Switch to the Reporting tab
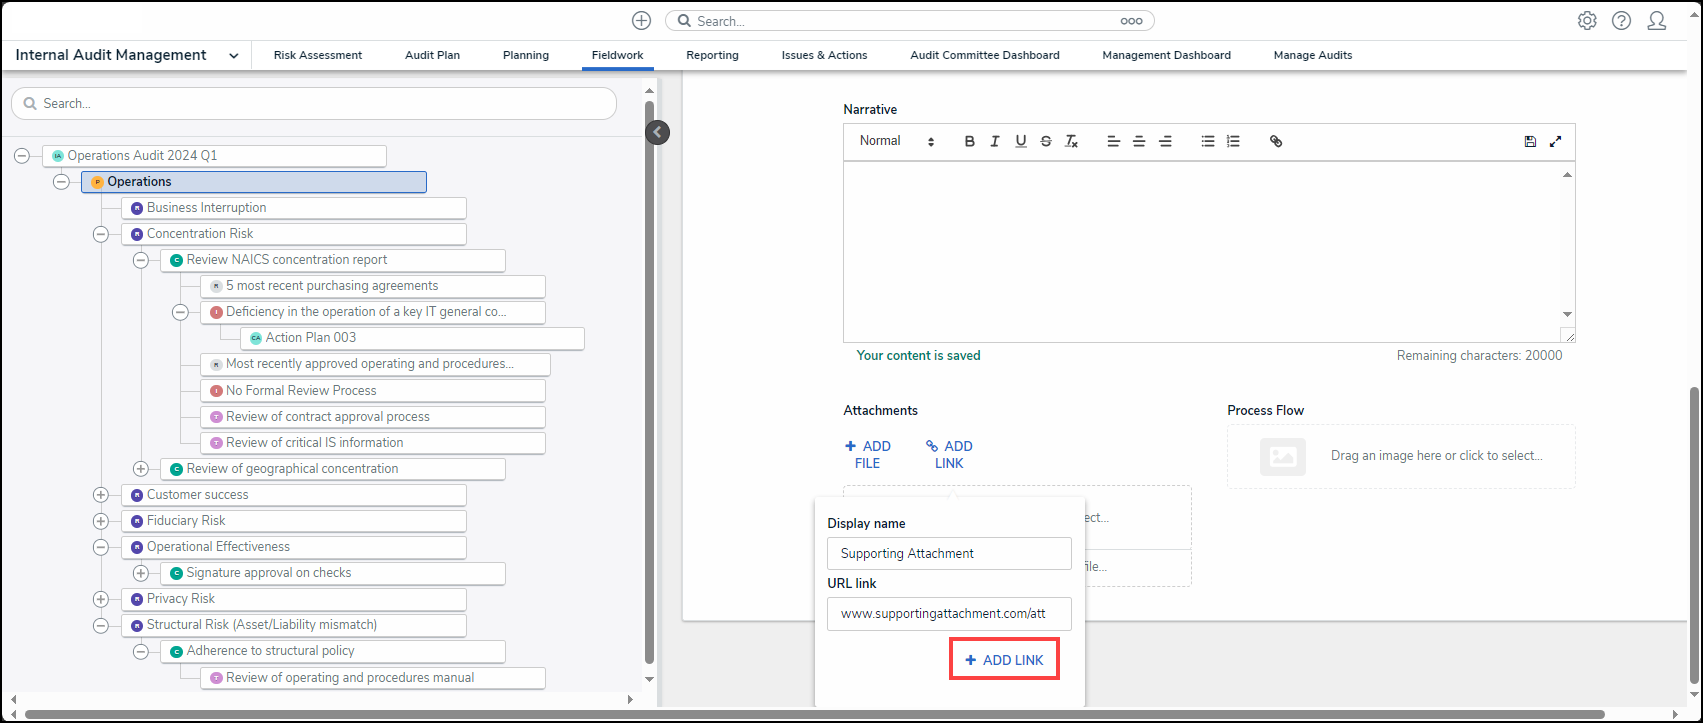 [712, 56]
